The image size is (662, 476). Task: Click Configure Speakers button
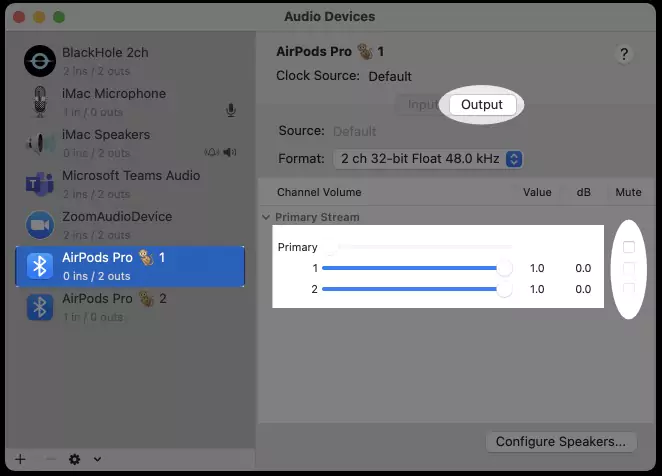561,442
